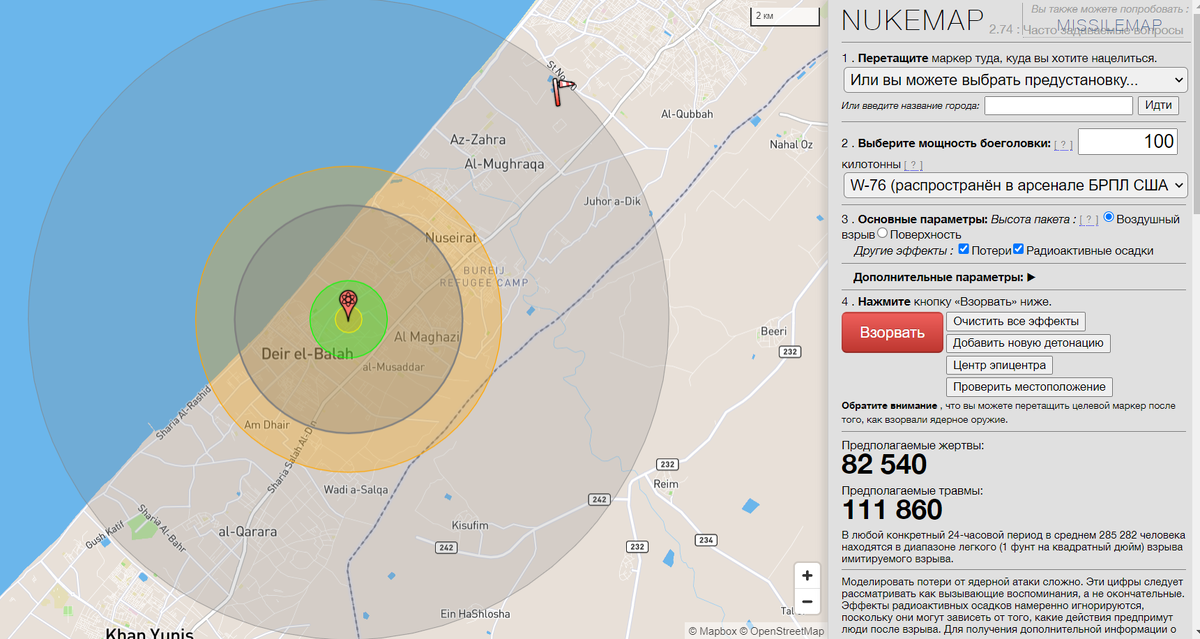The image size is (1200, 639).
Task: Focus the city name input field
Action: pos(1059,105)
